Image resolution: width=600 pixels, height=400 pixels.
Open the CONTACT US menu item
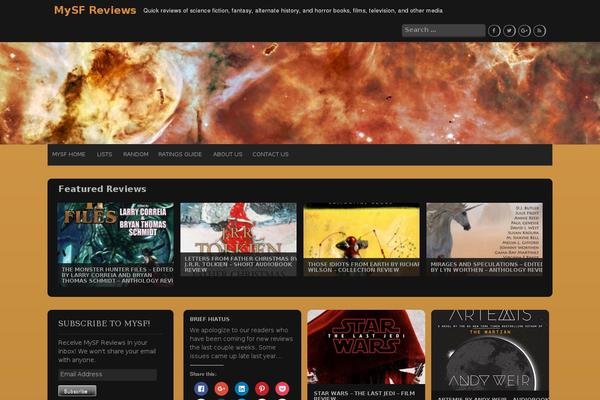(270, 154)
